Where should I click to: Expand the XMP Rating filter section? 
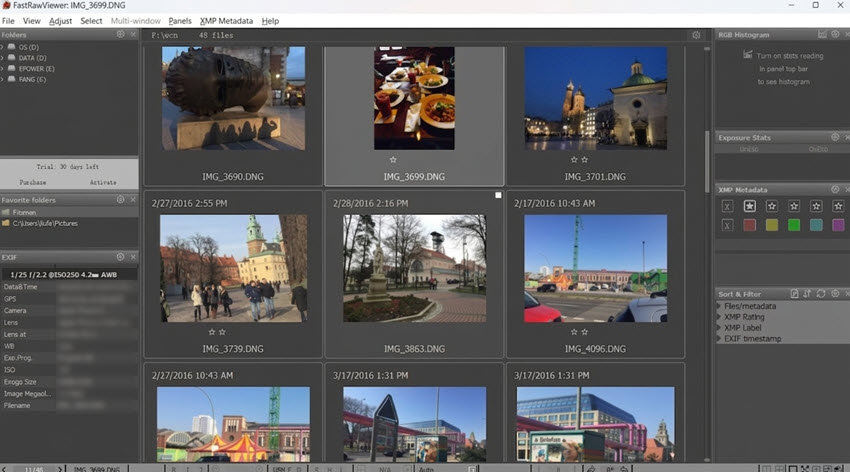(719, 317)
